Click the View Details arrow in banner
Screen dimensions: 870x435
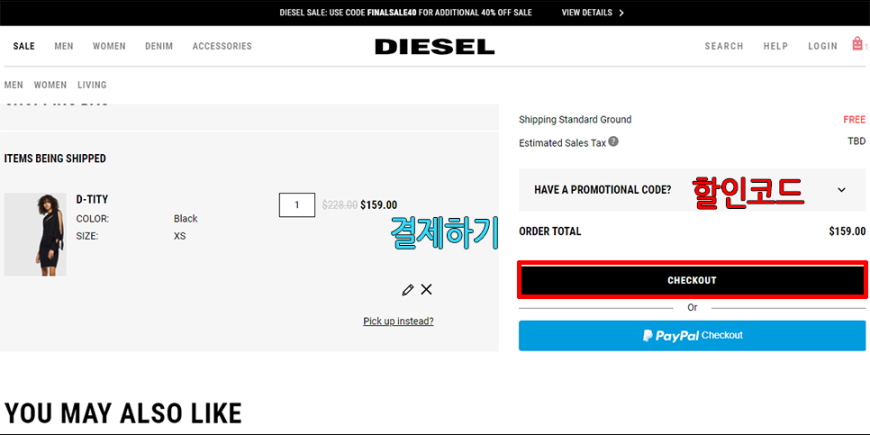[x=621, y=13]
